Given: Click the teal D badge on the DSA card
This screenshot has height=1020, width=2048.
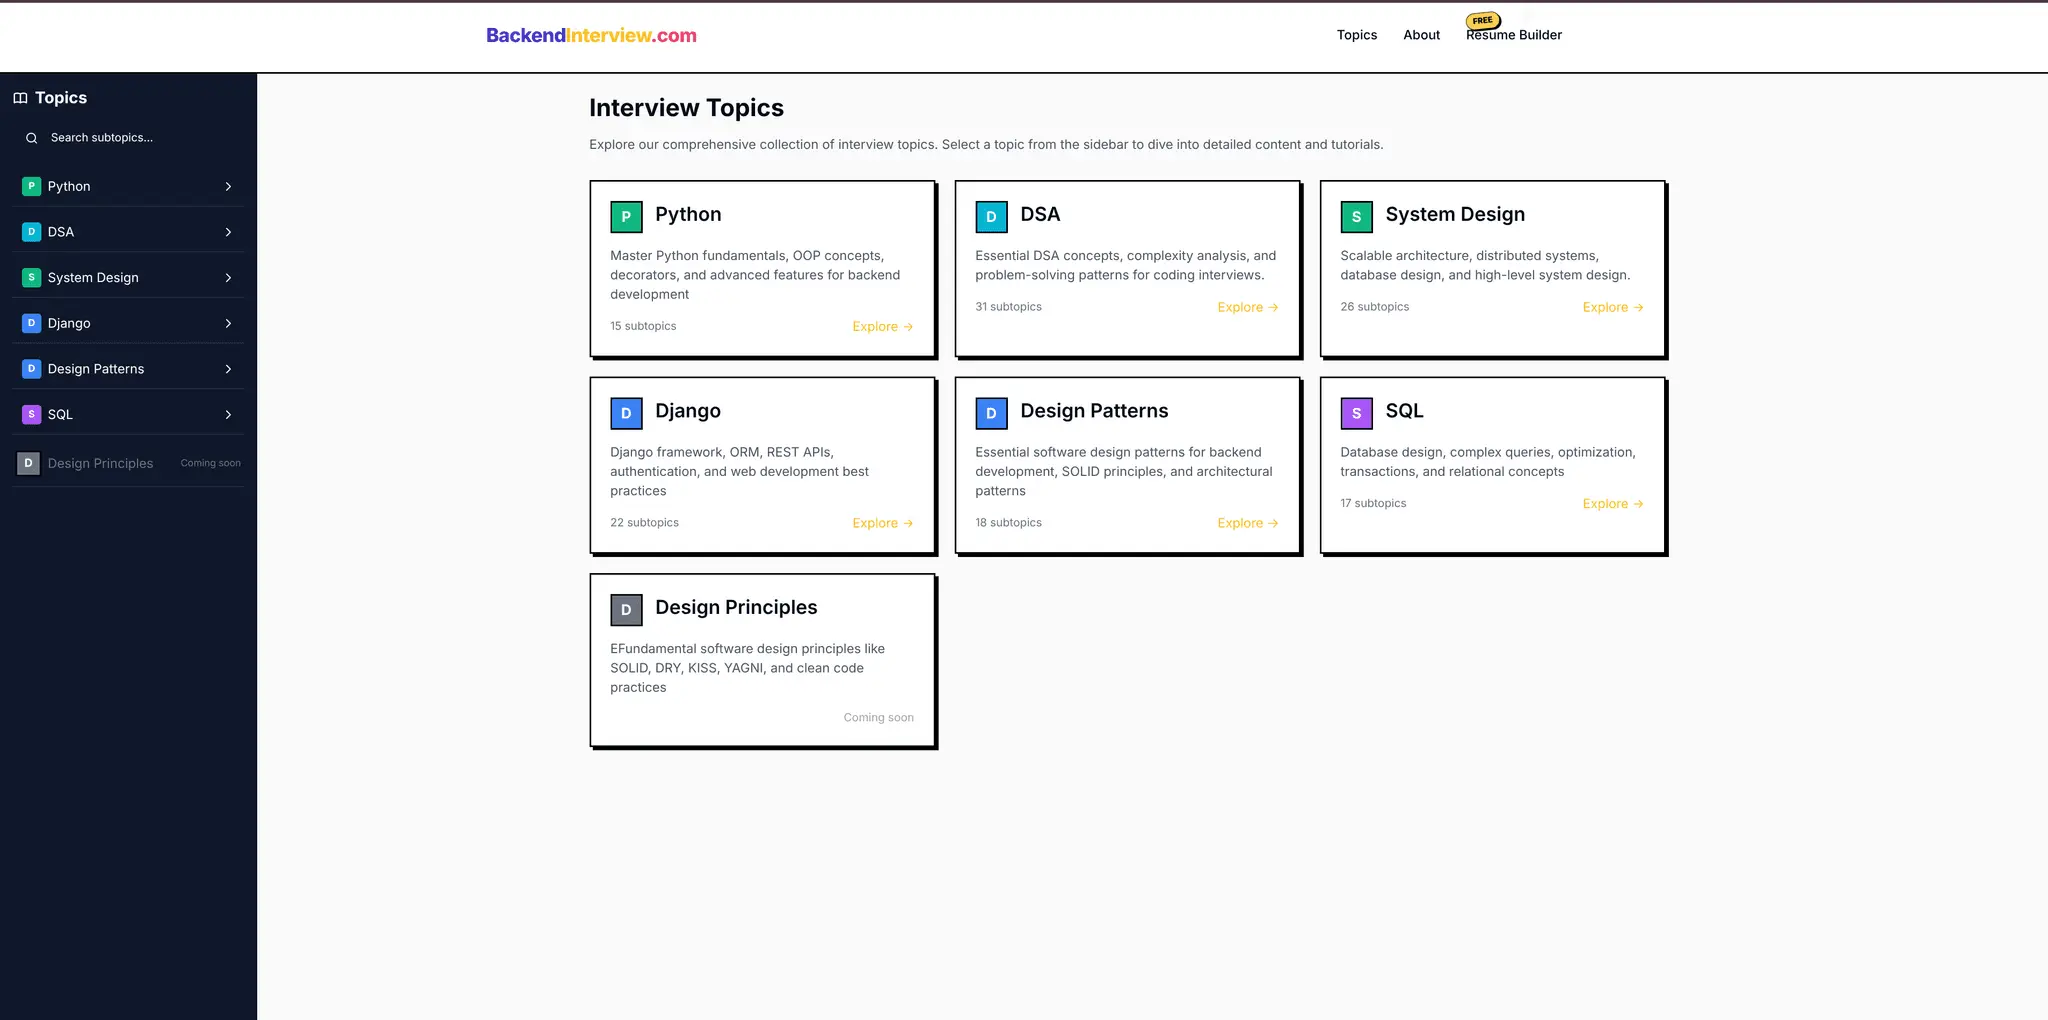Looking at the screenshot, I should [991, 216].
